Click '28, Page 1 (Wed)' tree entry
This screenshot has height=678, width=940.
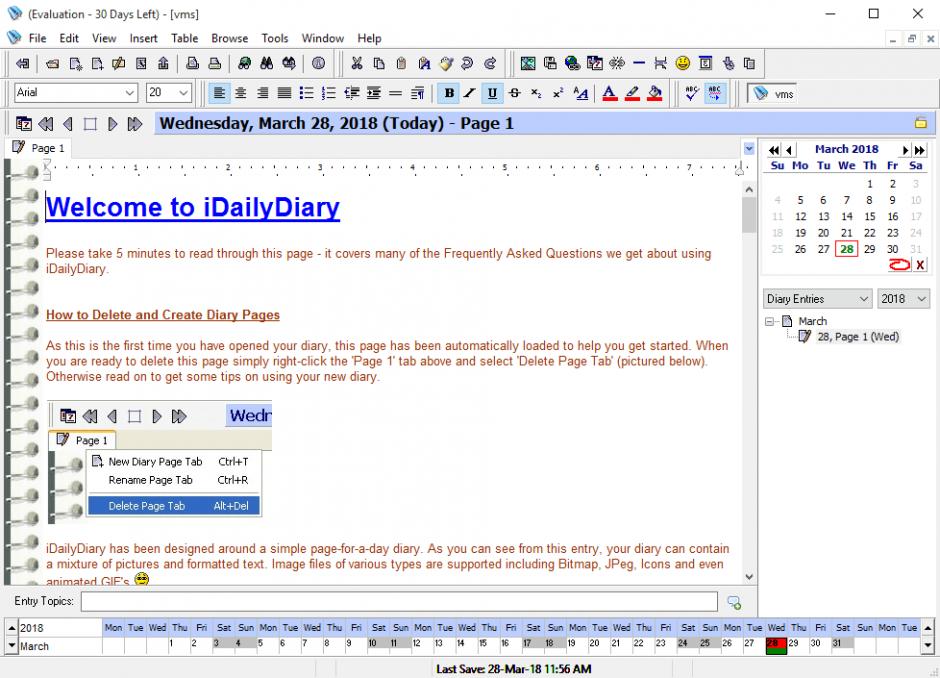(x=858, y=337)
